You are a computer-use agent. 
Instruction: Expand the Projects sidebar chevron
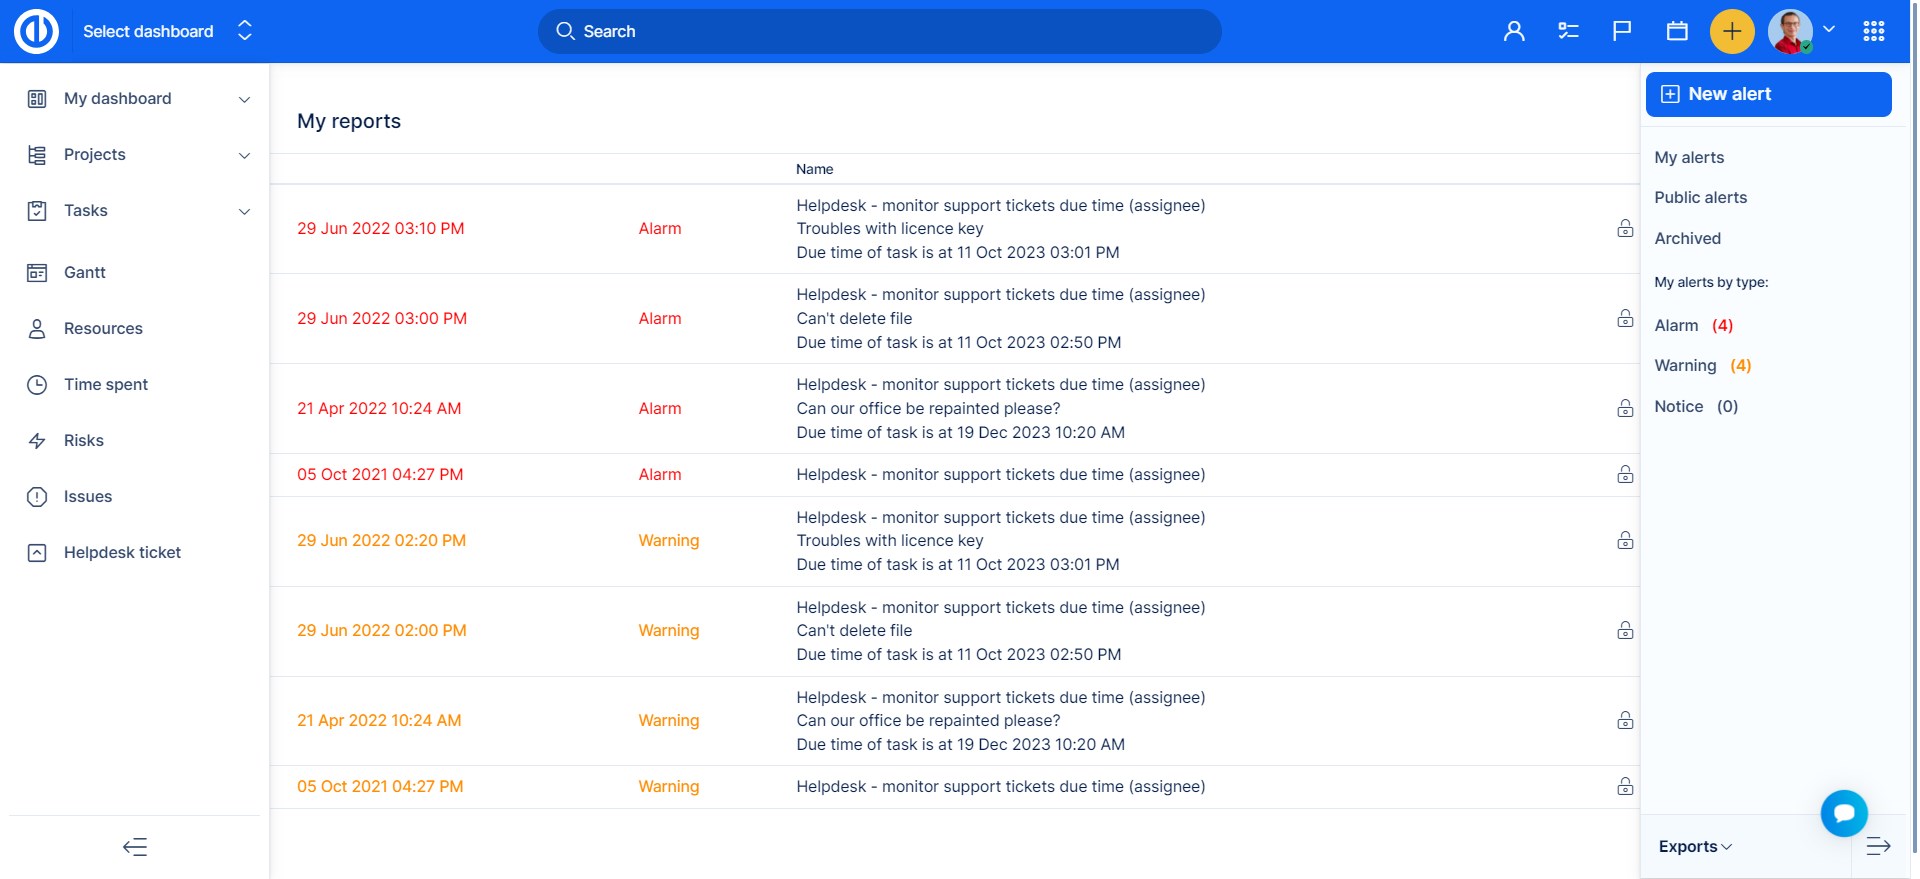point(244,155)
